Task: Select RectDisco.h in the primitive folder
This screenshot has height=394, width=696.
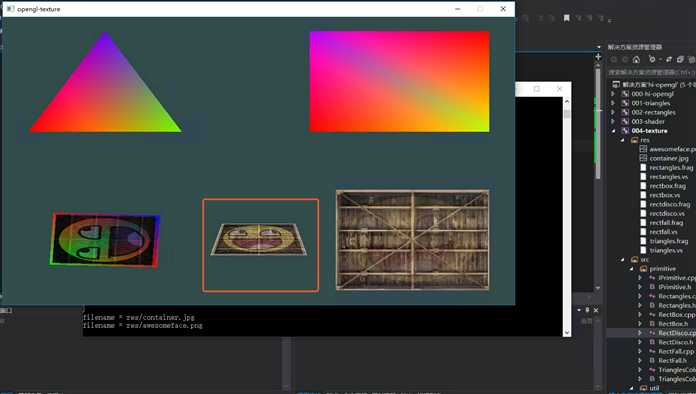Action: [675, 342]
